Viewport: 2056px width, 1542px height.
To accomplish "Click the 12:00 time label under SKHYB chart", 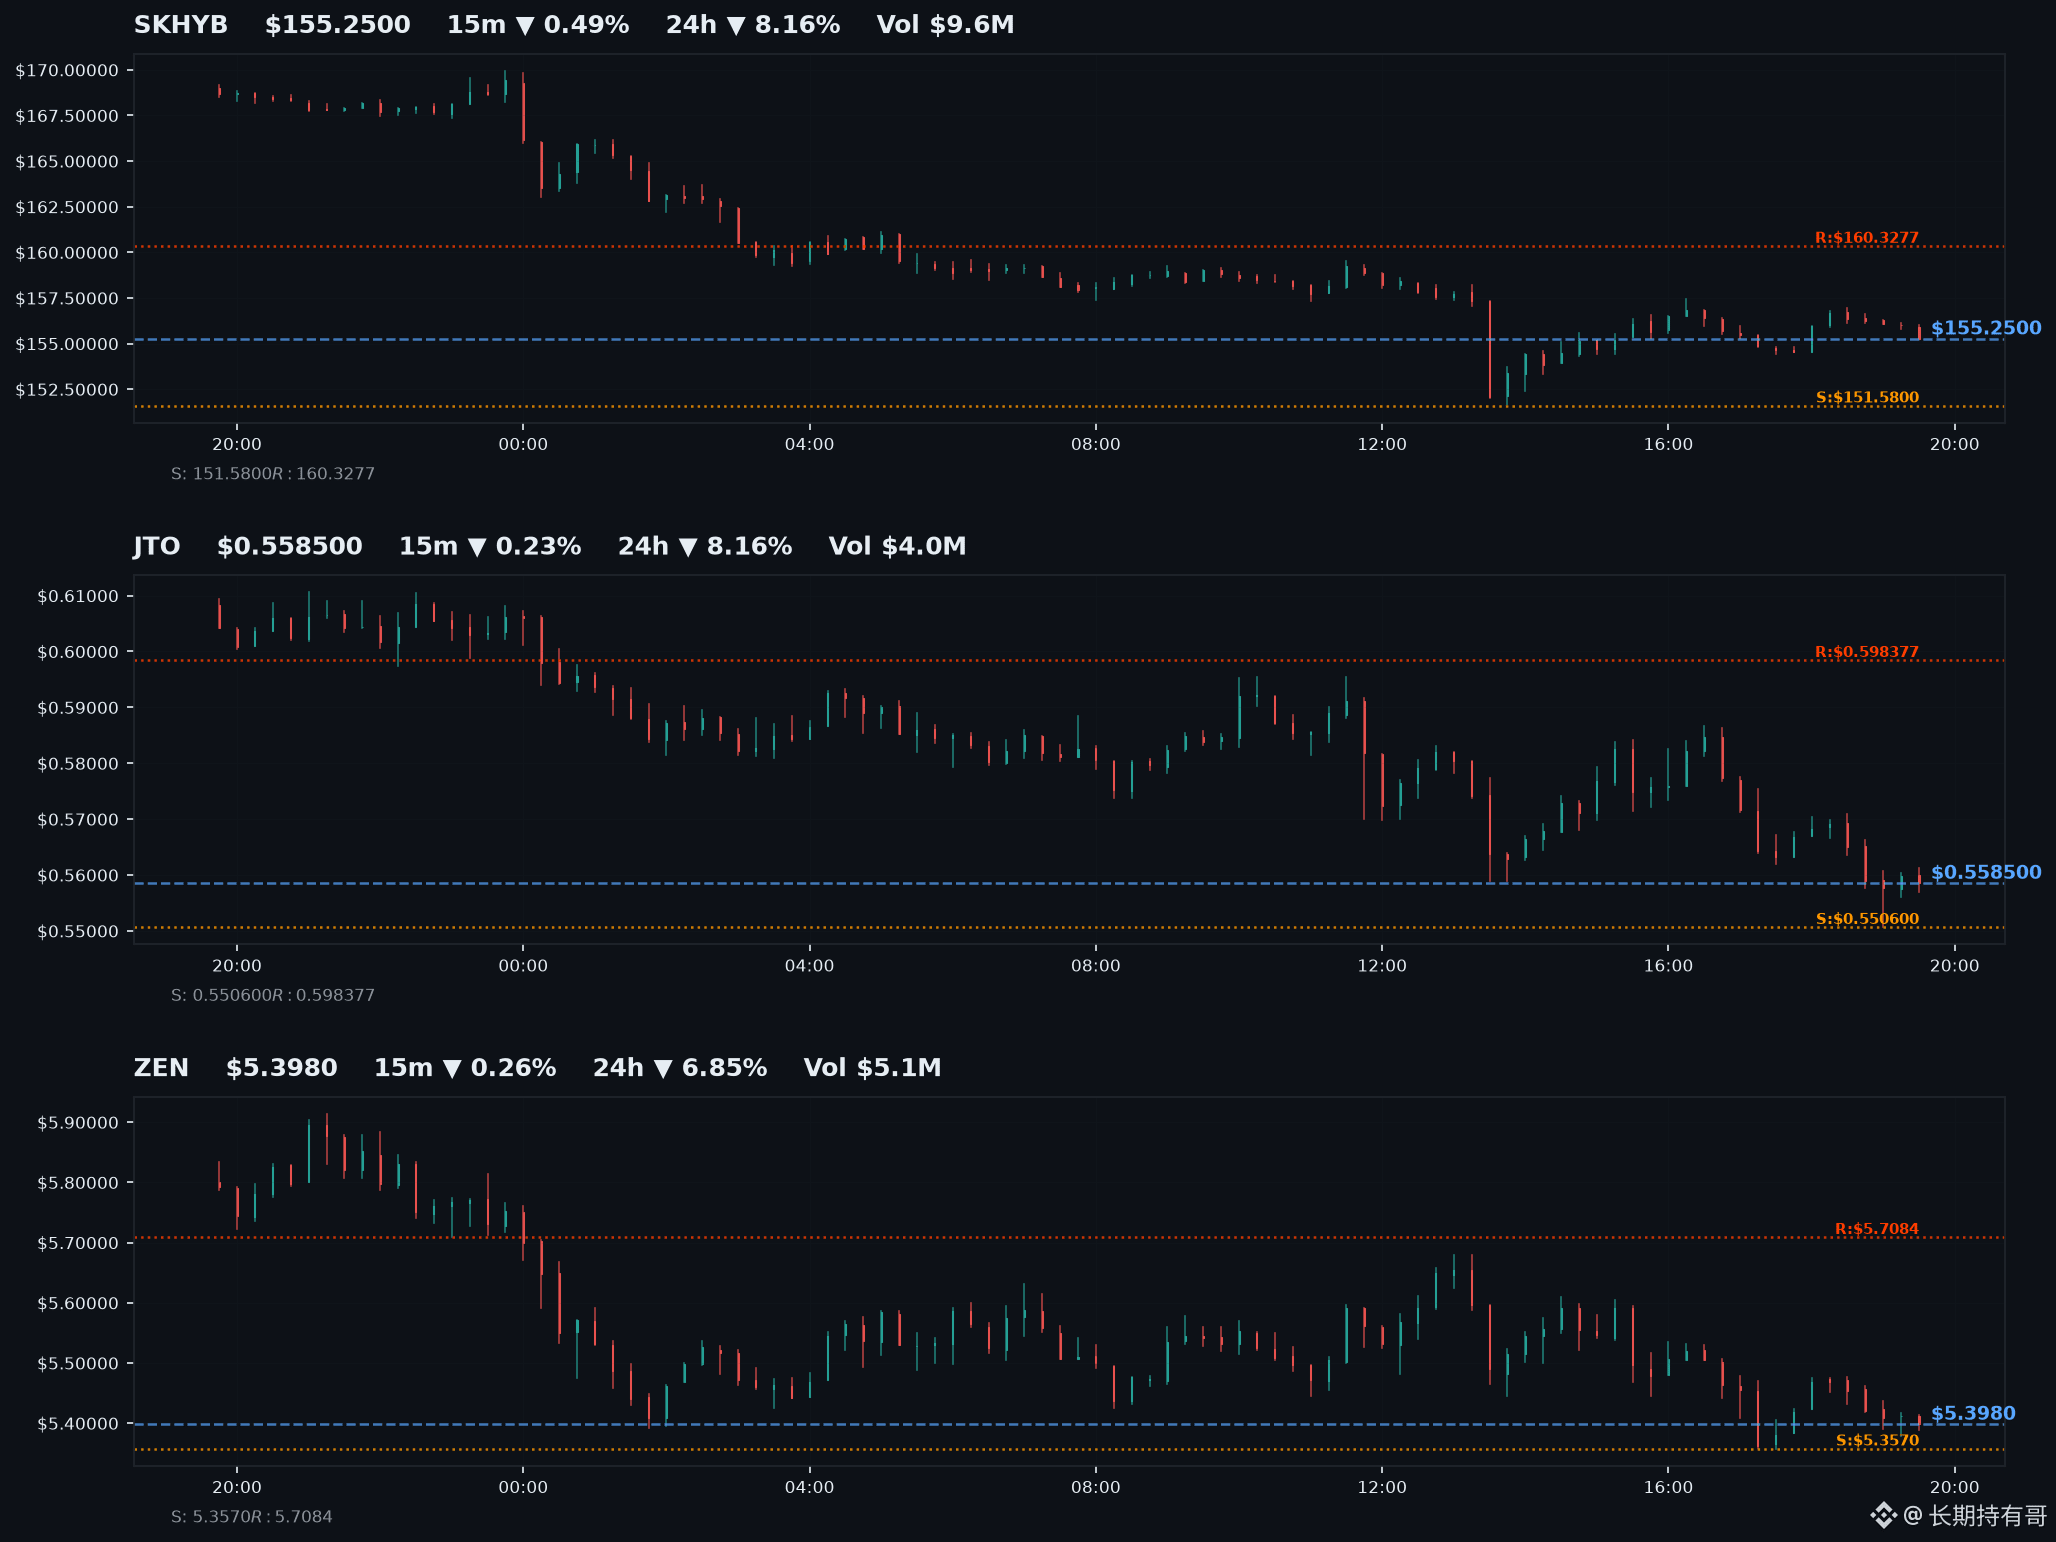I will click(x=1382, y=444).
